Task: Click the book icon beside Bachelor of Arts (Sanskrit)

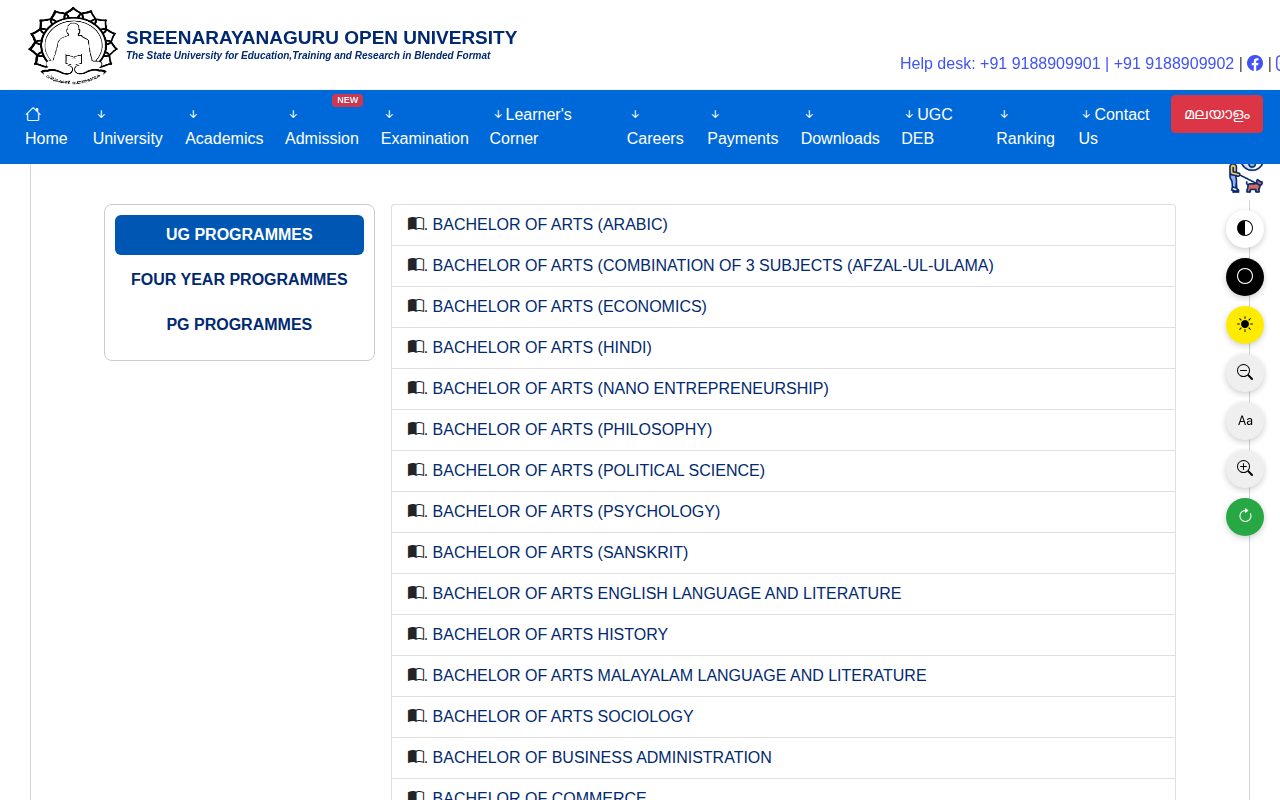Action: [x=417, y=552]
